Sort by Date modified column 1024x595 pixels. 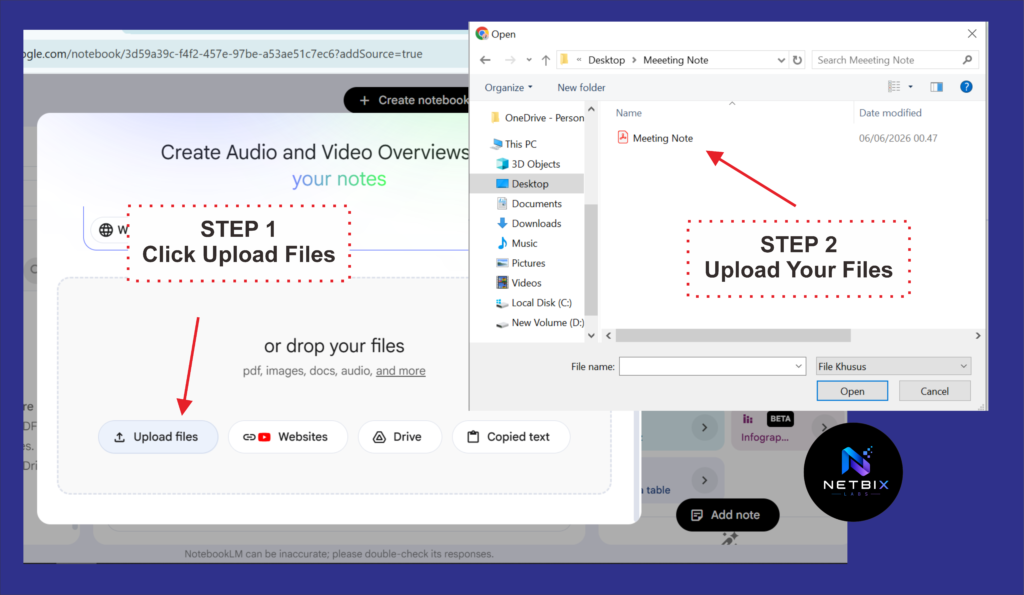click(890, 113)
